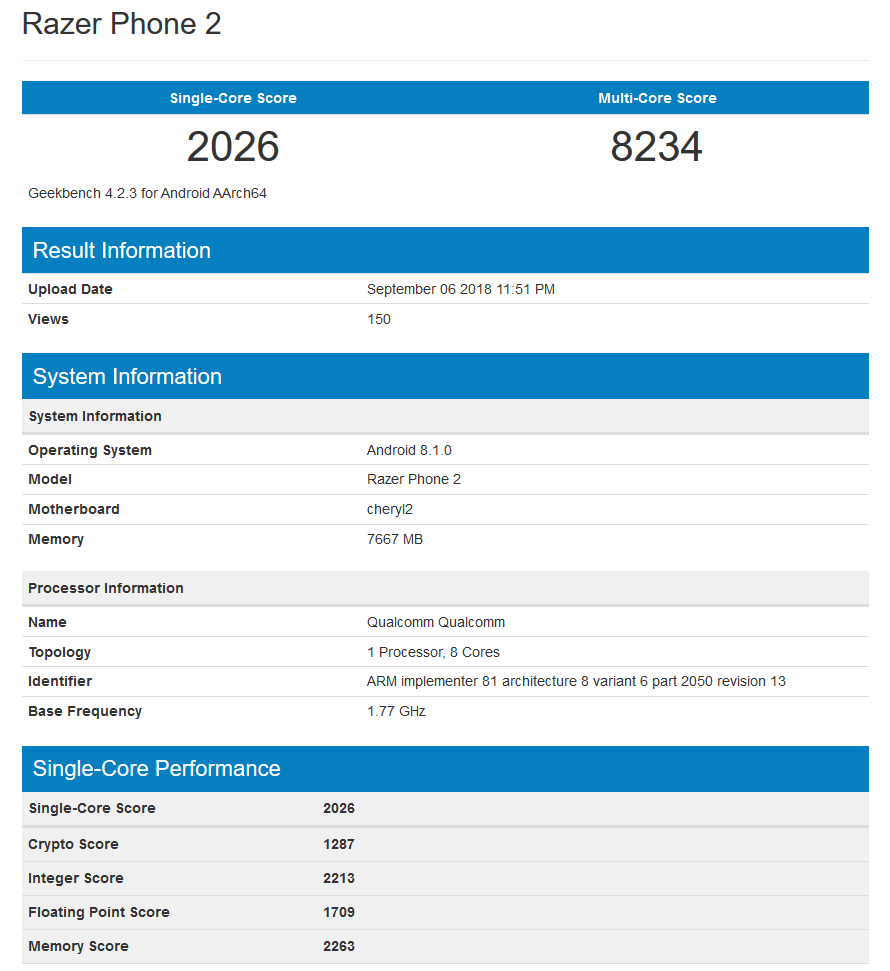890x971 pixels.
Task: Click the Crypto Score value 1287
Action: click(x=339, y=844)
